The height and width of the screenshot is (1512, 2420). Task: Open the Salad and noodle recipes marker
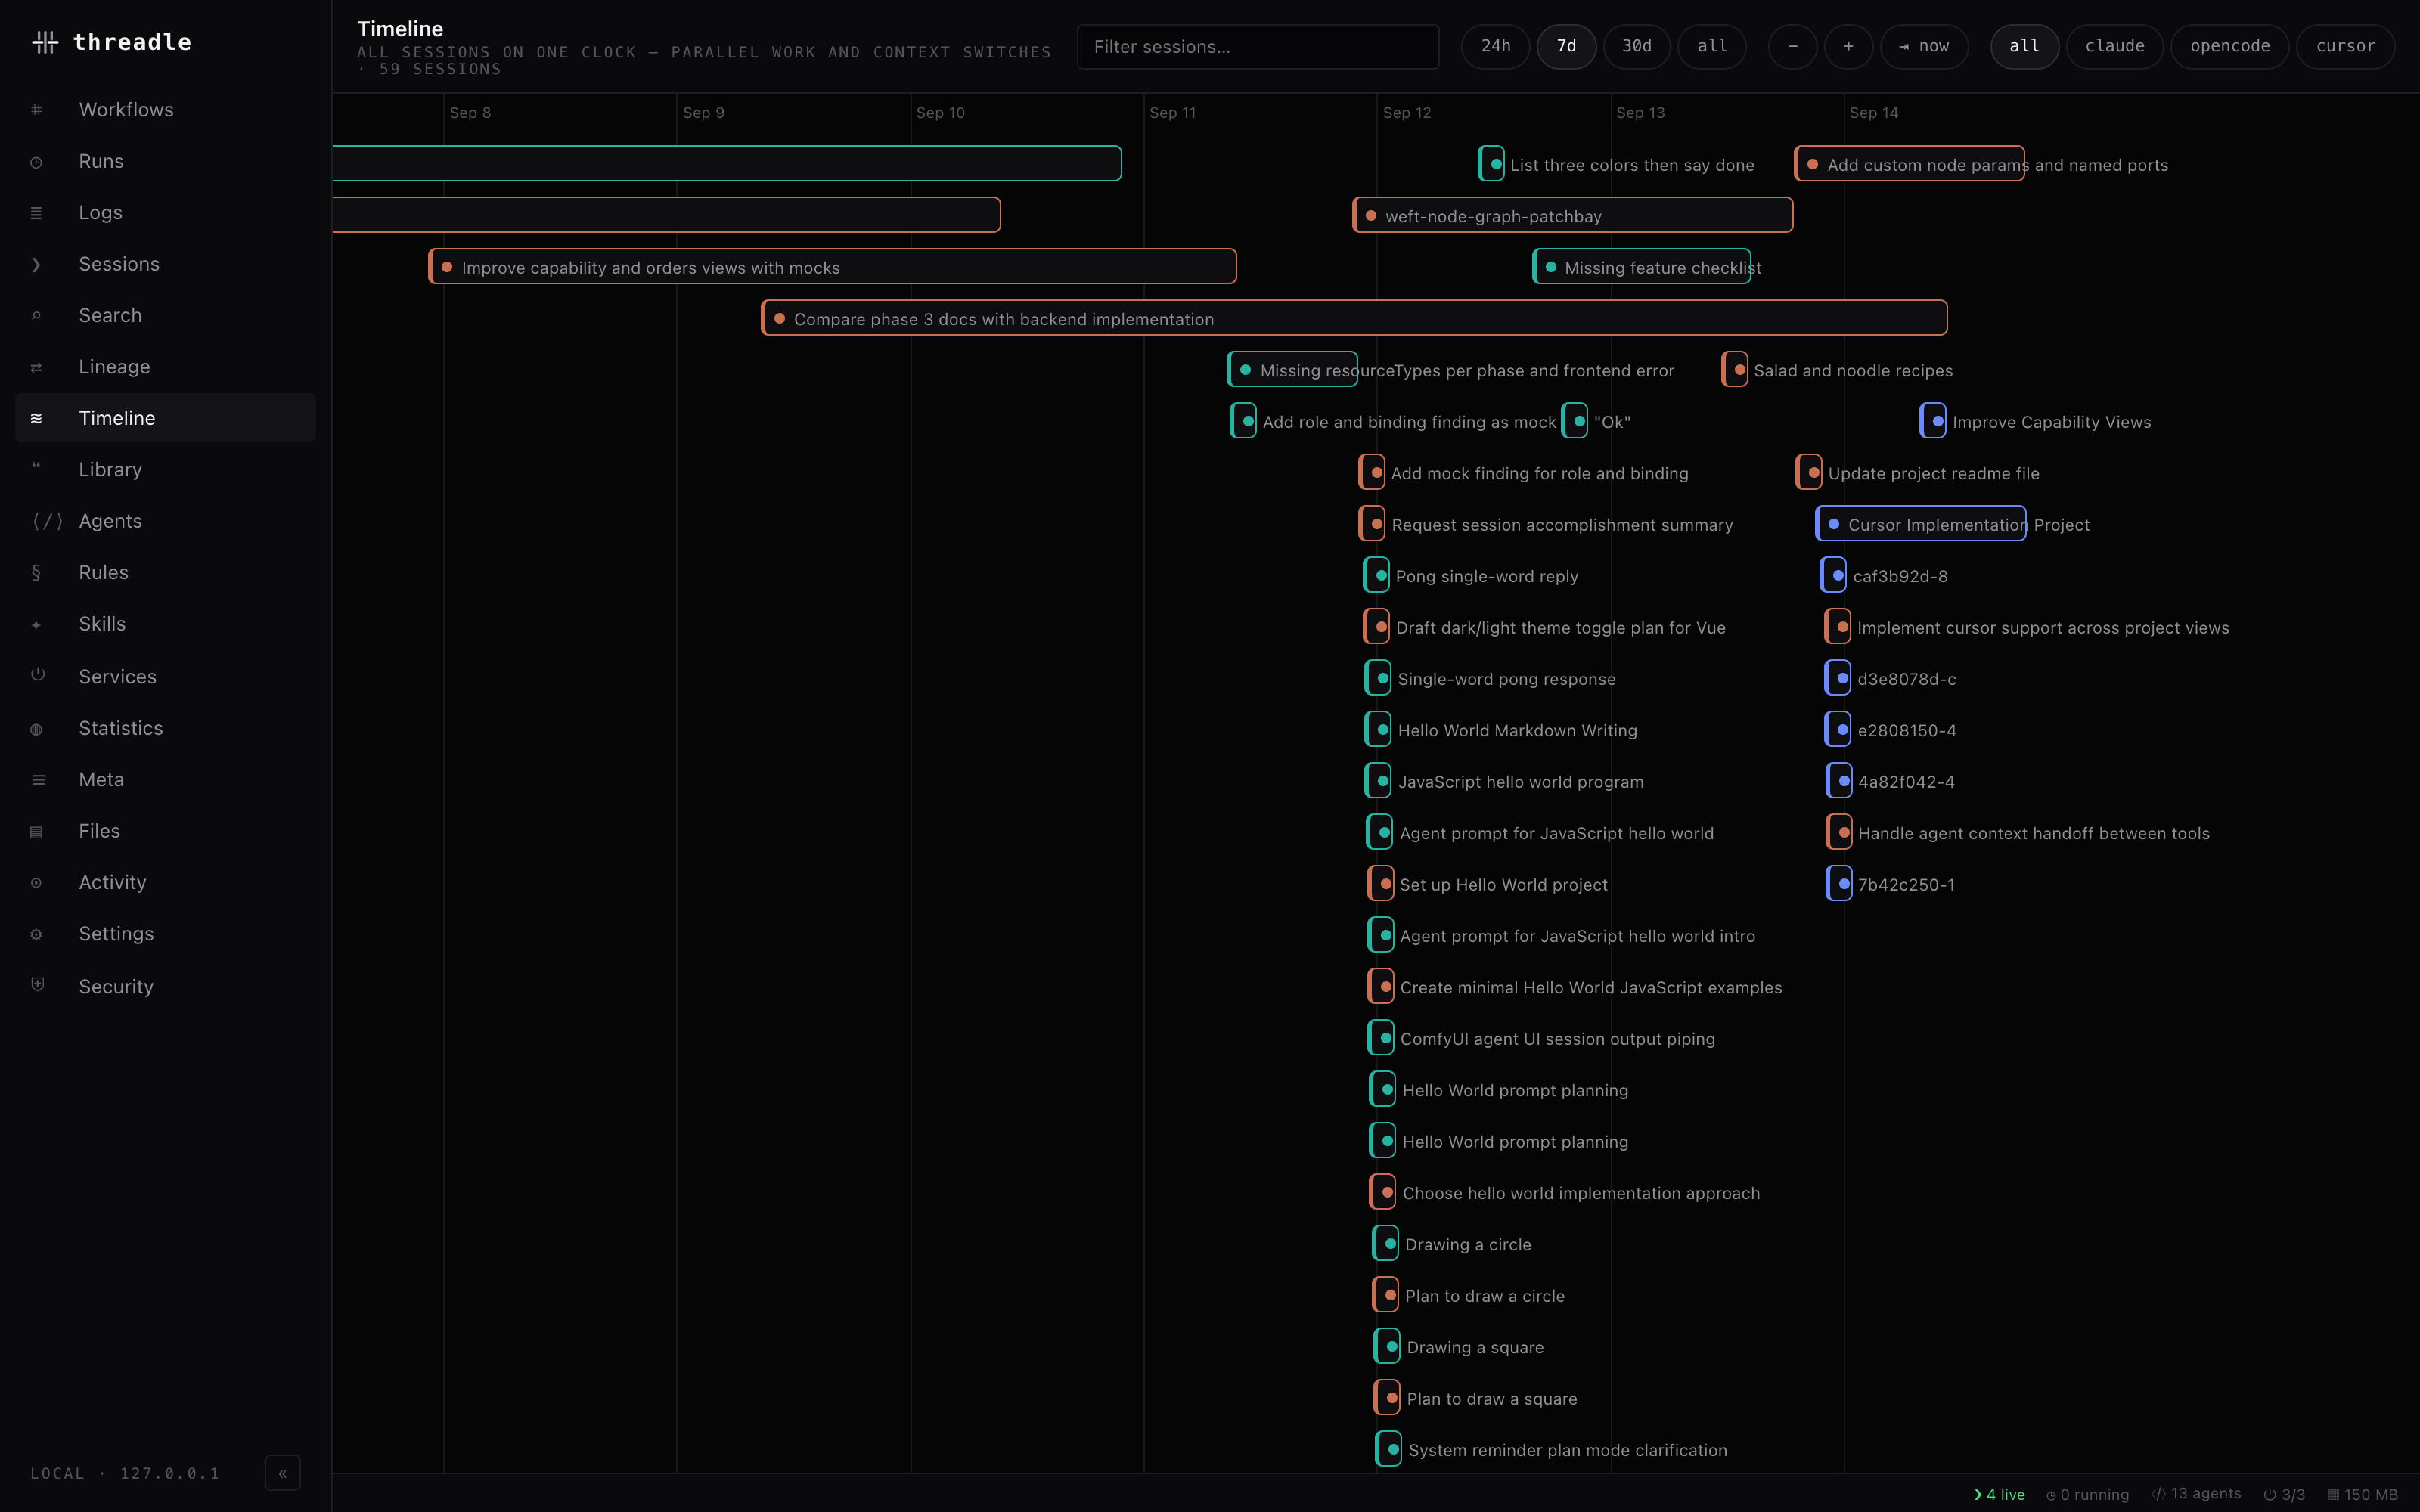tap(1735, 370)
